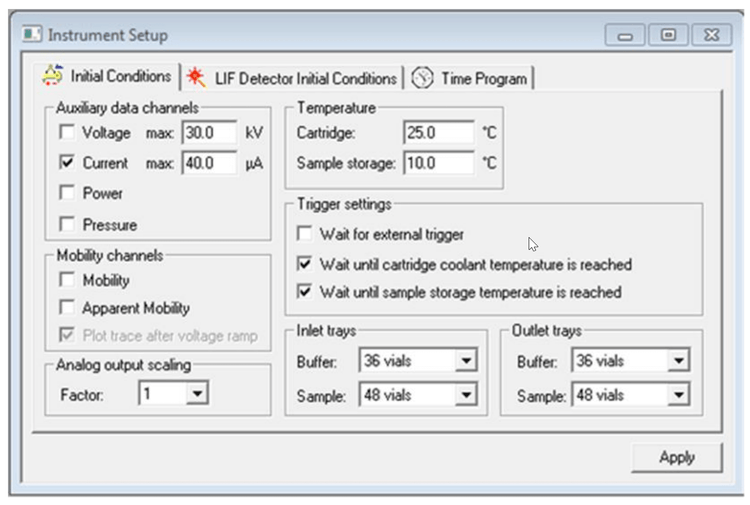
Task: Maximize the Instrument Setup window
Action: click(x=667, y=35)
